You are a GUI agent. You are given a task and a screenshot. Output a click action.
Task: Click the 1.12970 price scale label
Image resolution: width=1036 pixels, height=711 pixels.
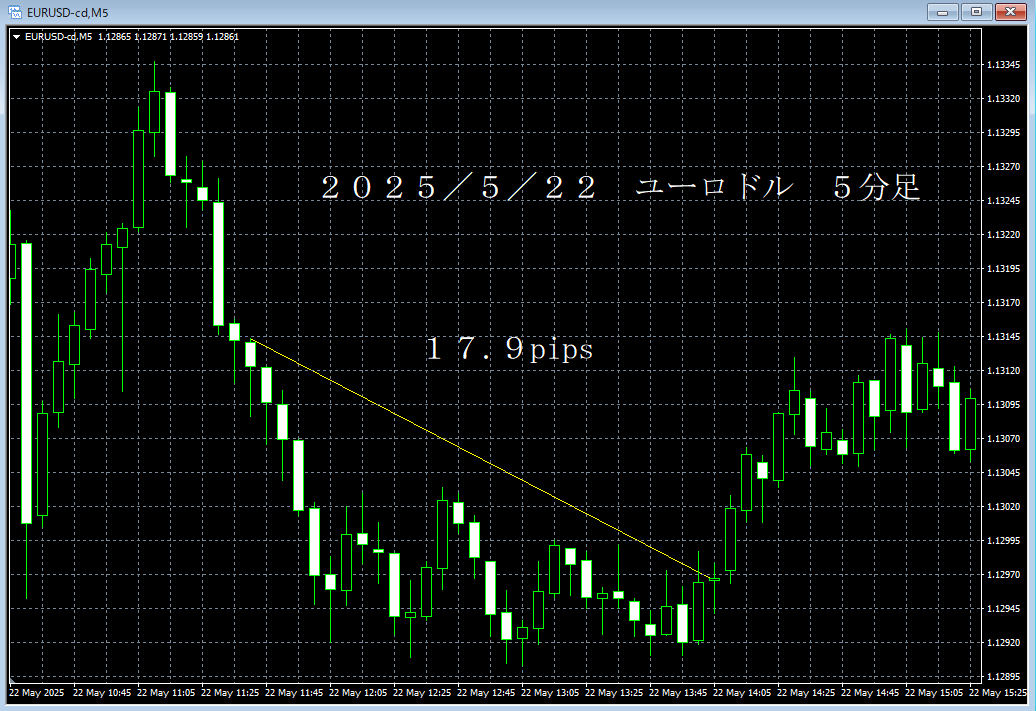point(1003,575)
